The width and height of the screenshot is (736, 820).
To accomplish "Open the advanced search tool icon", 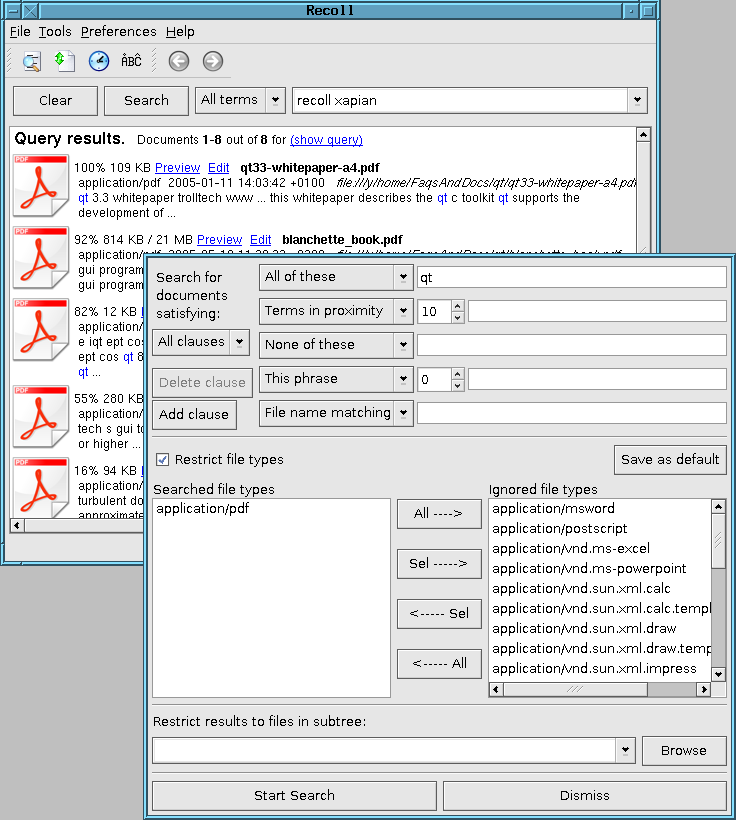I will coord(31,61).
